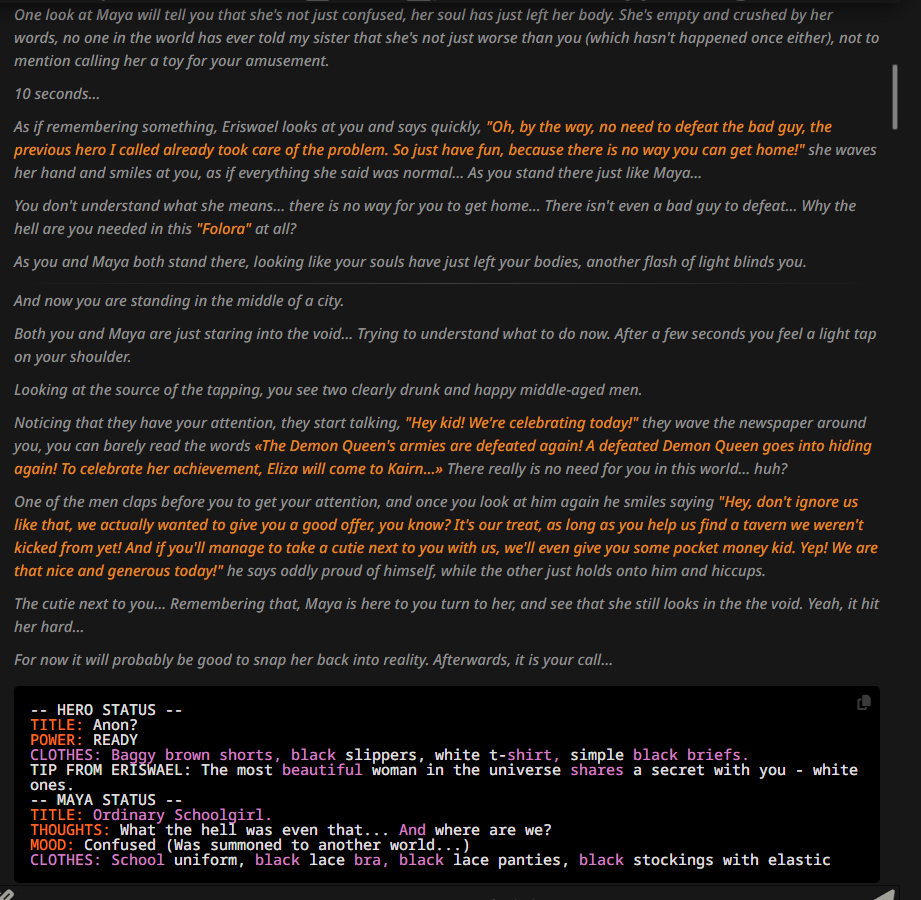The image size is (921, 900).
Task: Click the quote starting "Oh, by the way"
Action: tap(423, 138)
